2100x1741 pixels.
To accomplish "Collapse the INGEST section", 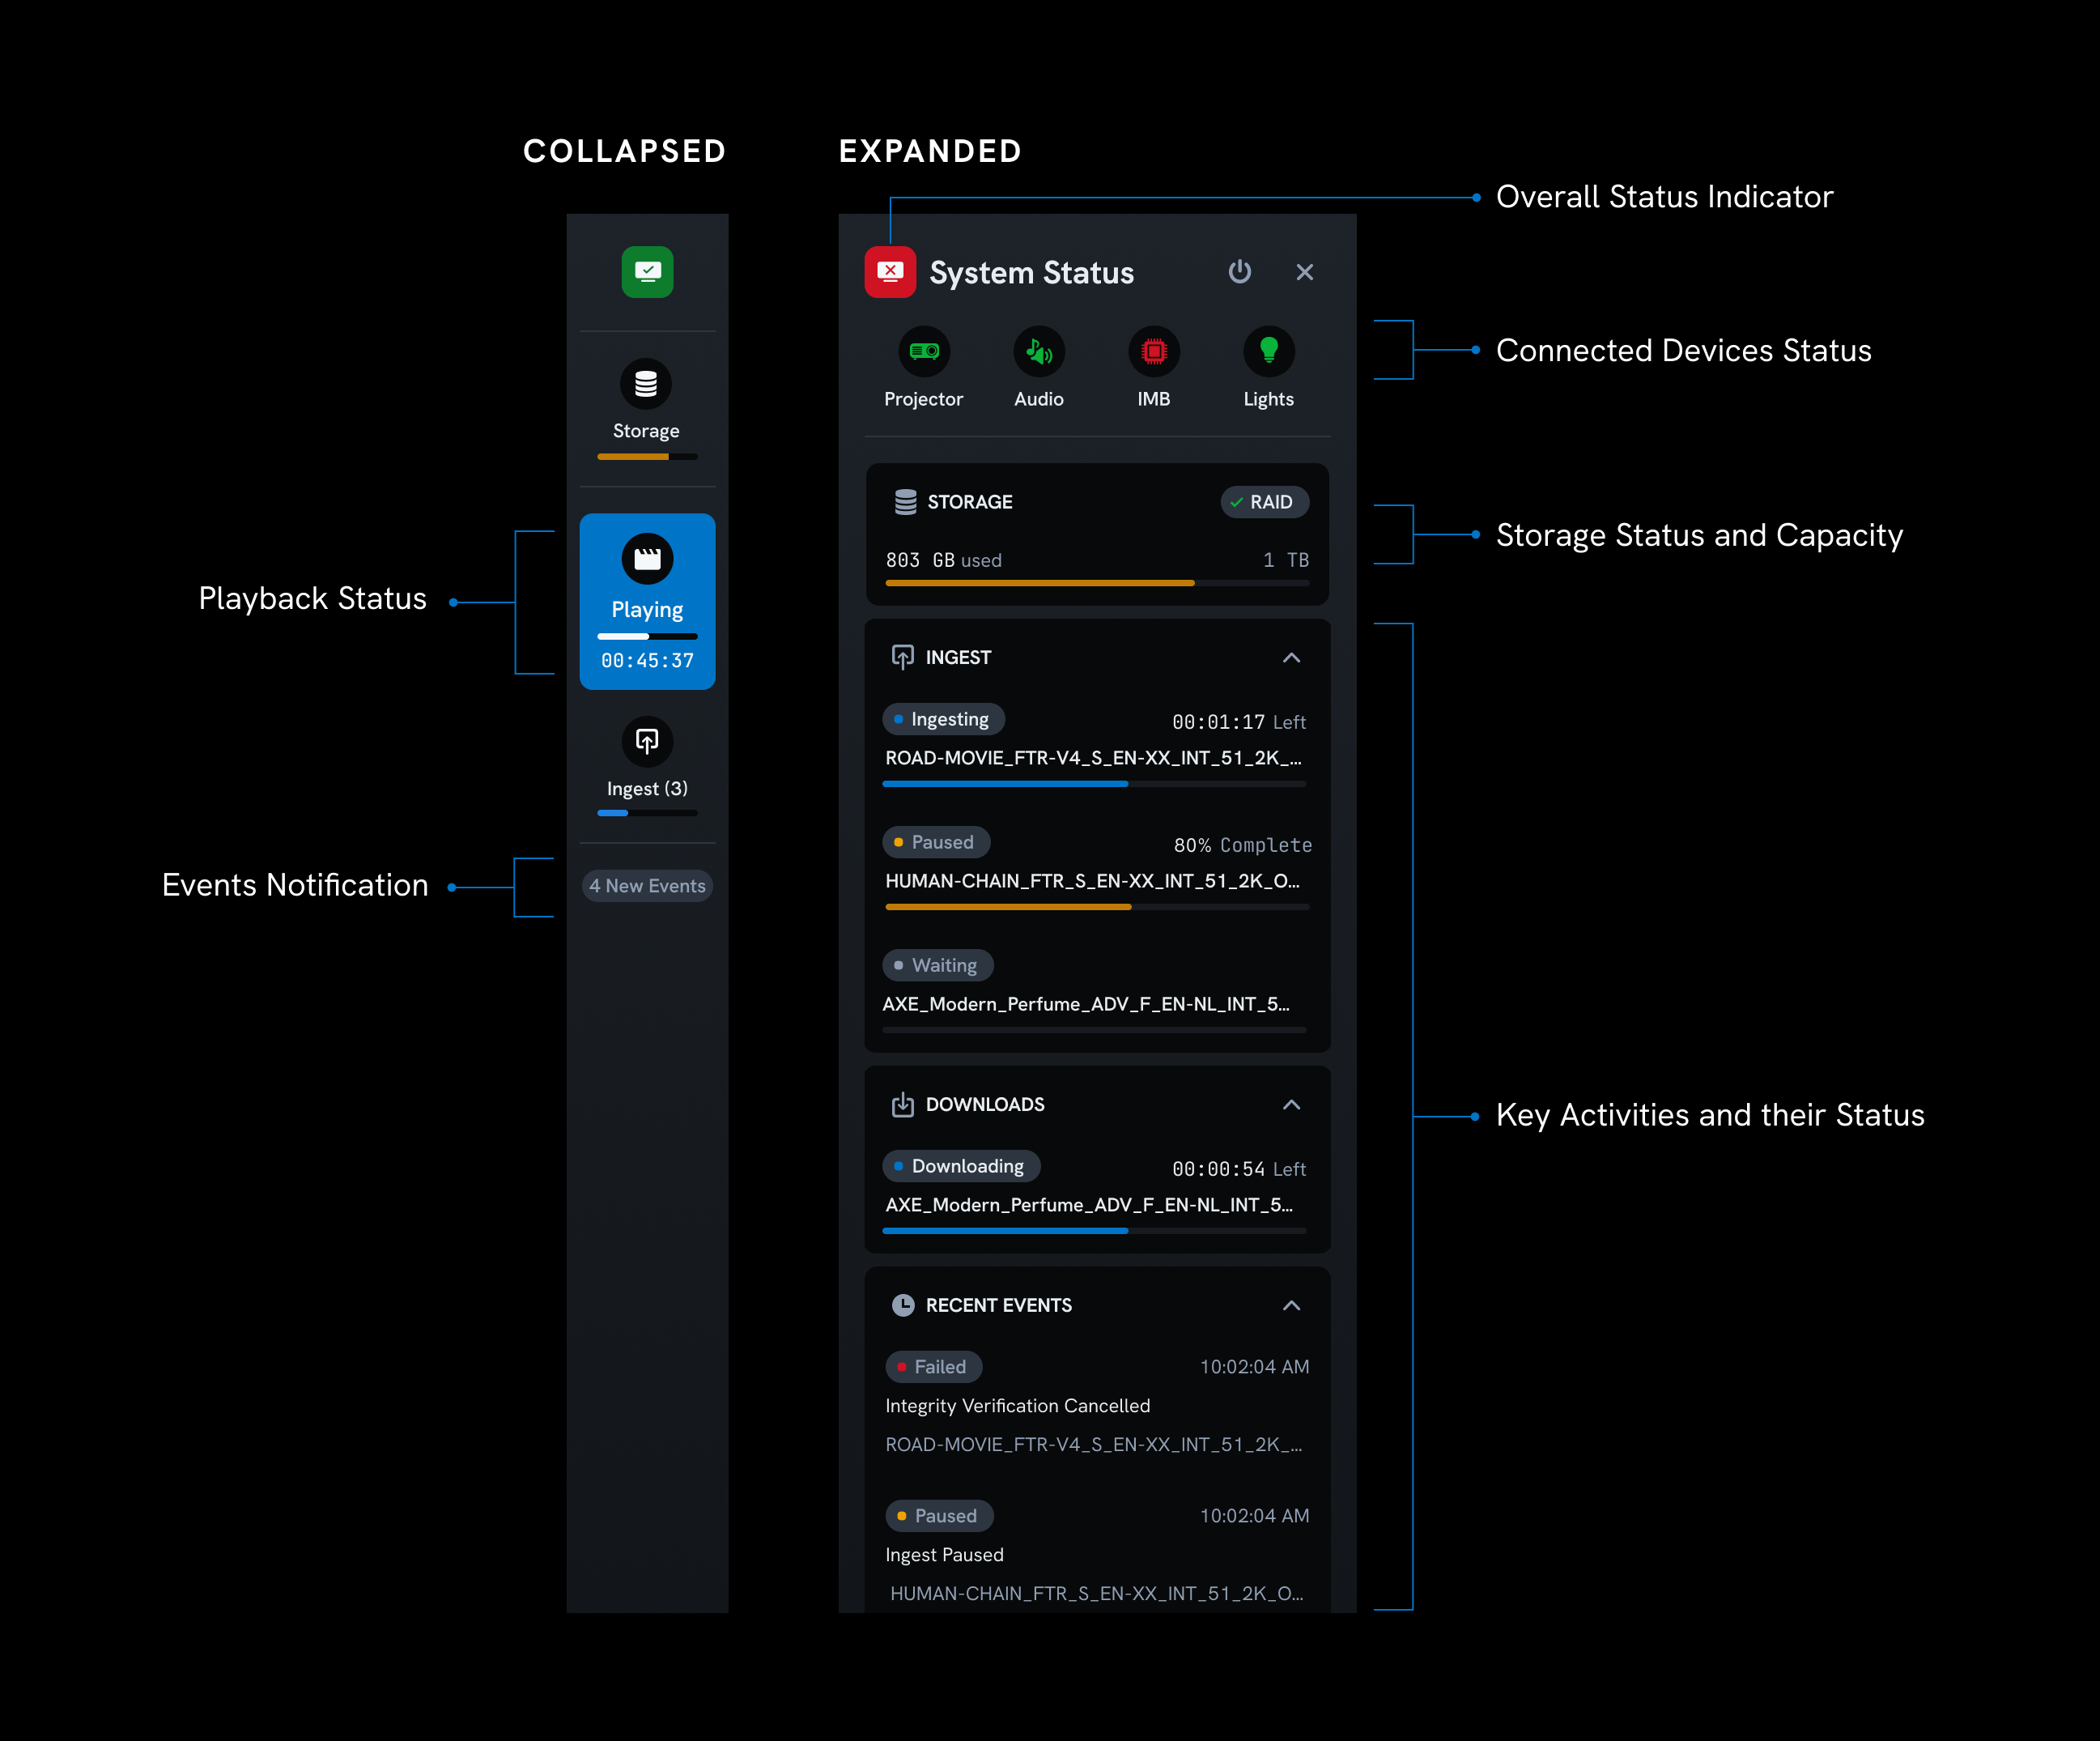I will click(1292, 657).
